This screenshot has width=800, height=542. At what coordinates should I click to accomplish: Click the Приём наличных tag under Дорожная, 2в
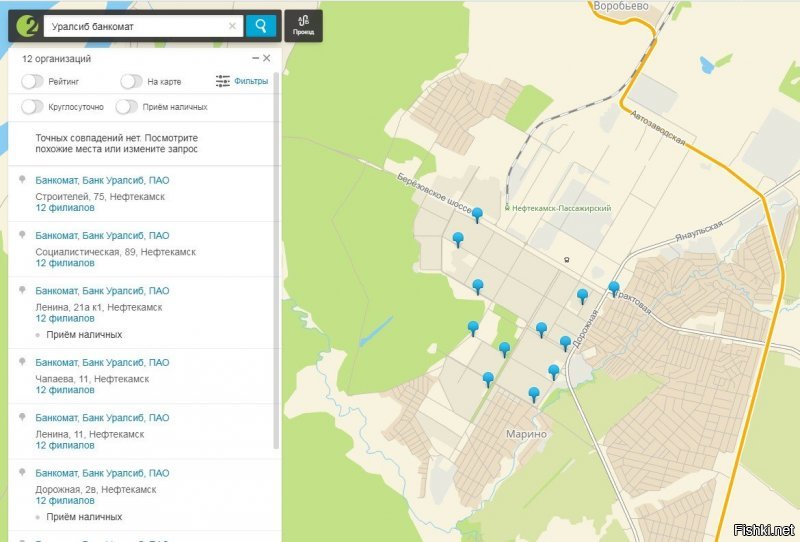pos(84,517)
